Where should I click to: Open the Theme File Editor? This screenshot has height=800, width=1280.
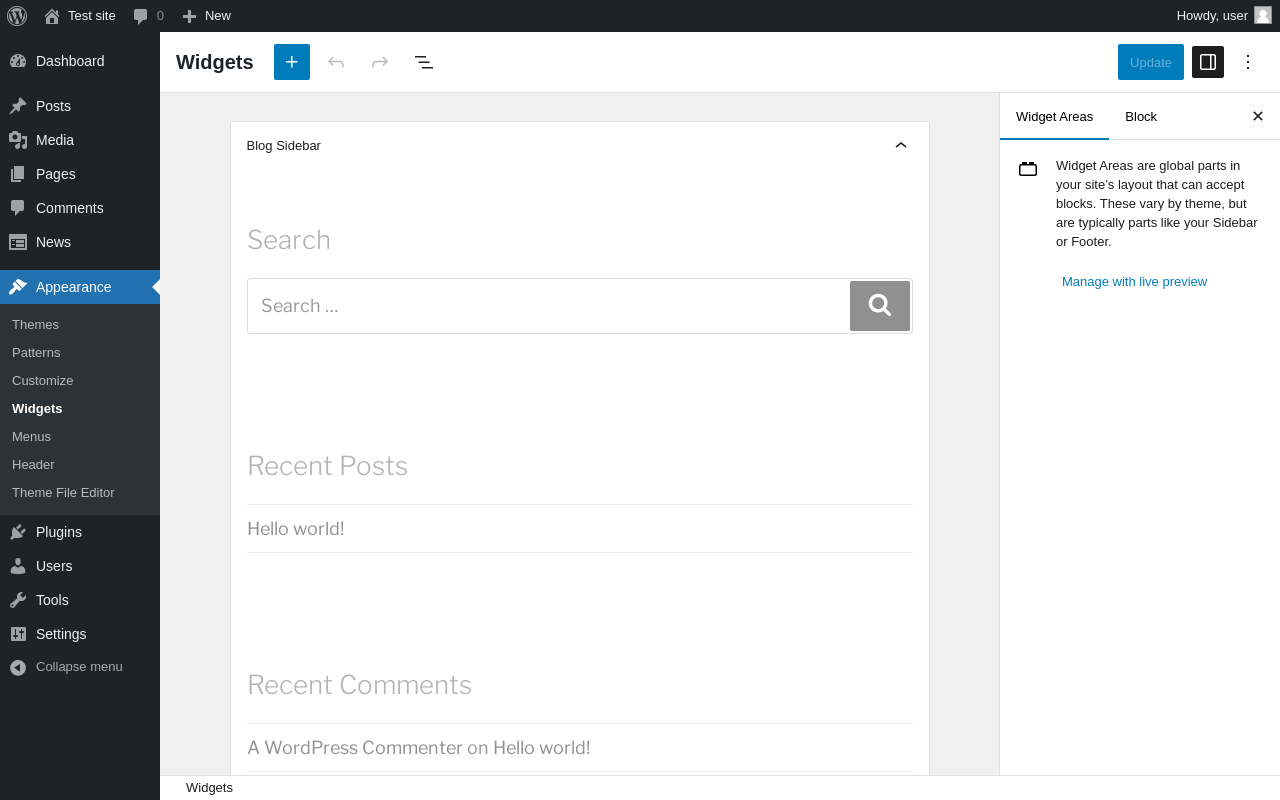pyautogui.click(x=63, y=493)
